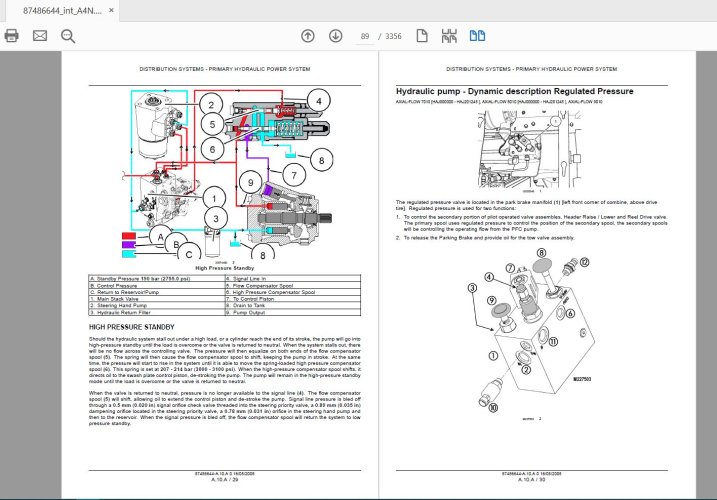Click the heading 'HIGH PRESSURE STANDBY'
Image resolution: width=717 pixels, height=500 pixels.
click(132, 327)
